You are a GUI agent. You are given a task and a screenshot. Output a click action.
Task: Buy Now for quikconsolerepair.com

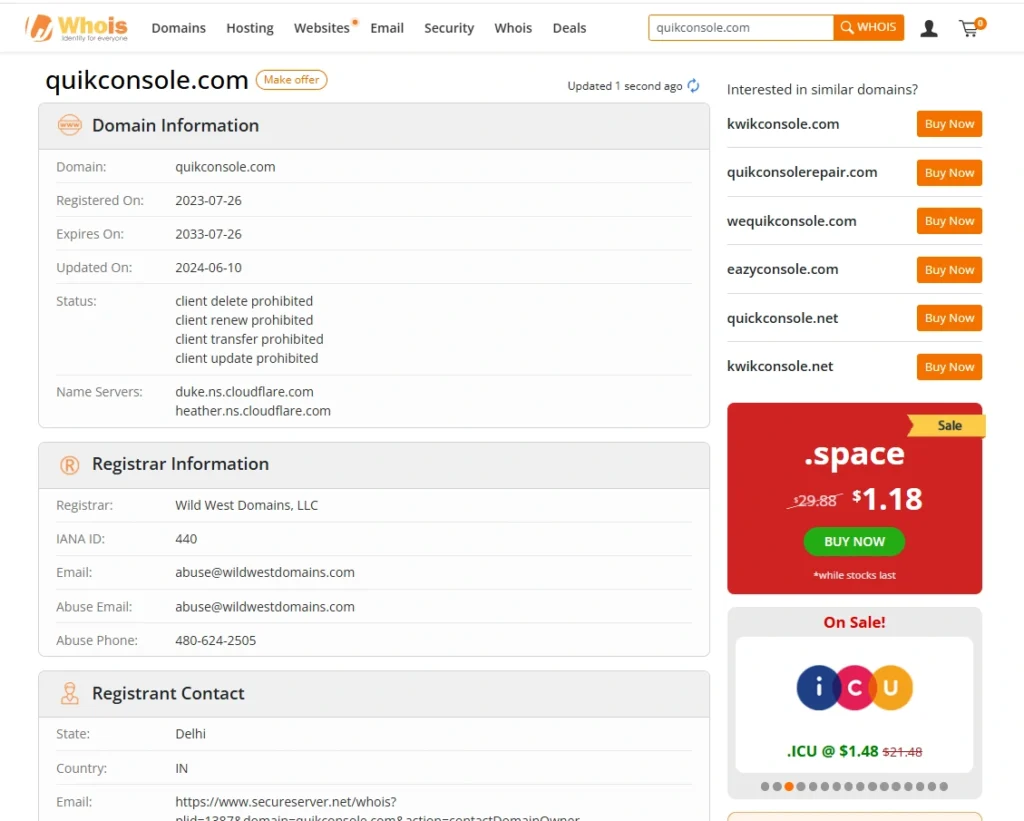[x=949, y=172]
